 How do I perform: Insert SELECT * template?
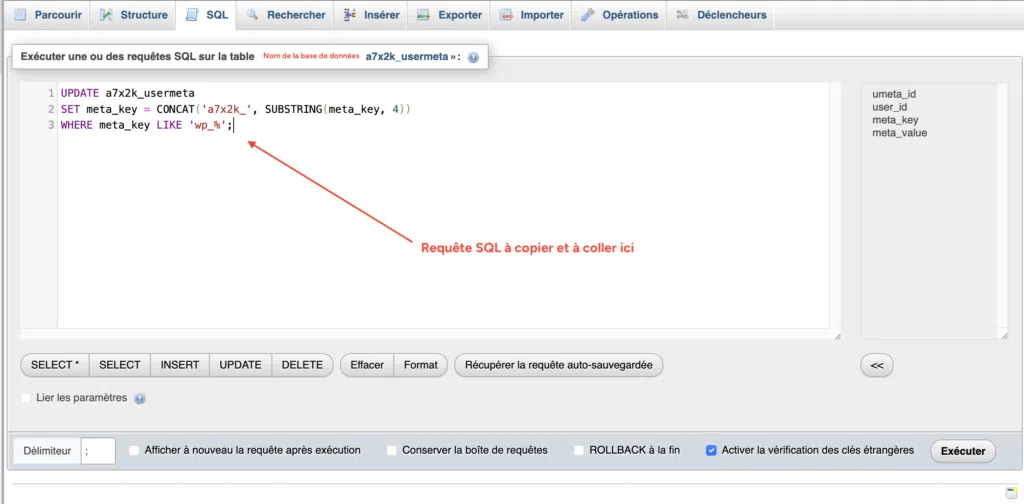click(x=55, y=365)
